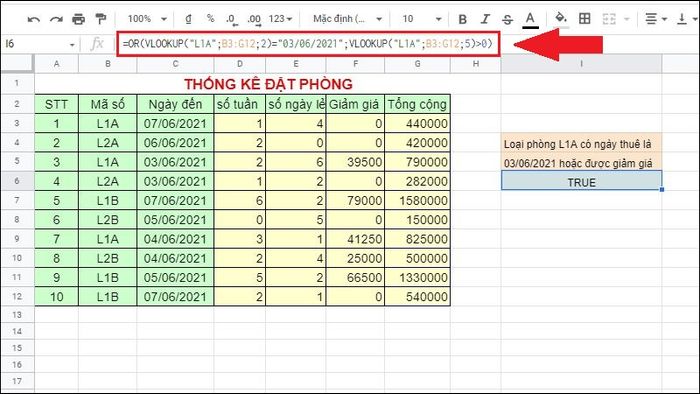The width and height of the screenshot is (700, 394).
Task: Open the fill color picker
Action: [x=561, y=19]
